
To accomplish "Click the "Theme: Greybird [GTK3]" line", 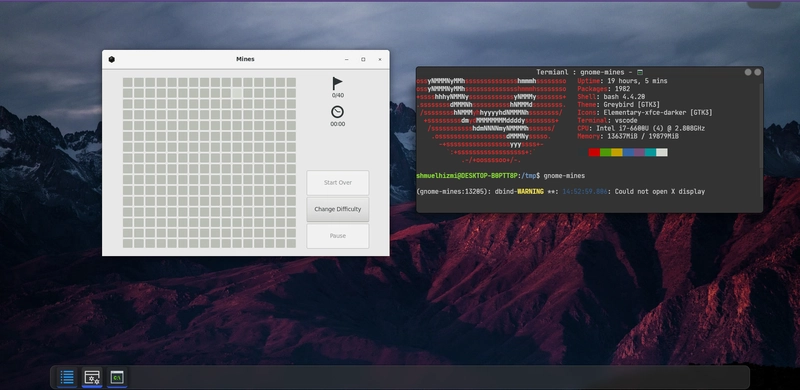I will point(618,105).
